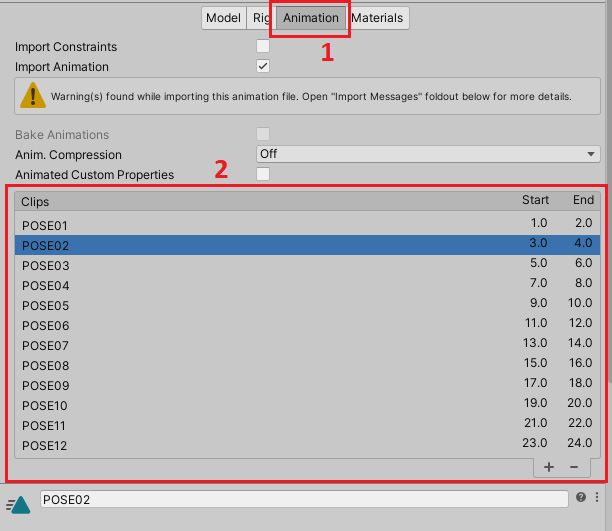This screenshot has width=612, height=531.
Task: Enable the Import Constraints checkbox
Action: (263, 46)
